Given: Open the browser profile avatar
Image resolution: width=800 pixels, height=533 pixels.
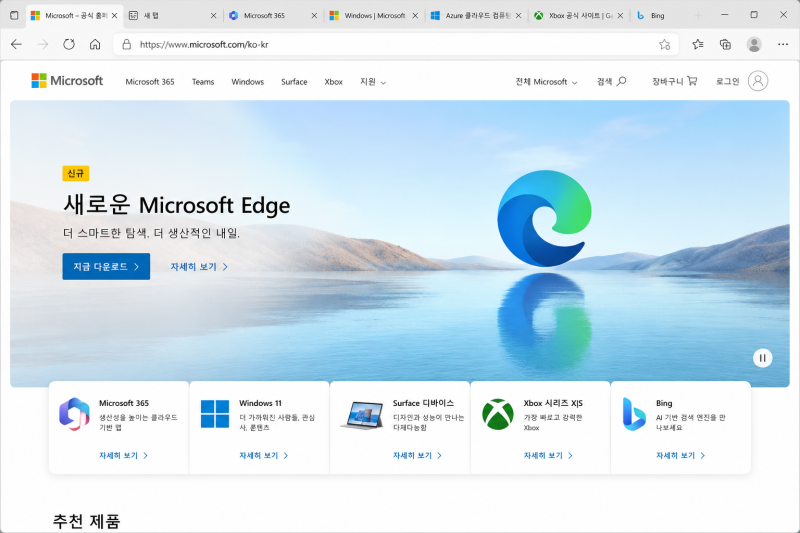Looking at the screenshot, I should pyautogui.click(x=754, y=44).
